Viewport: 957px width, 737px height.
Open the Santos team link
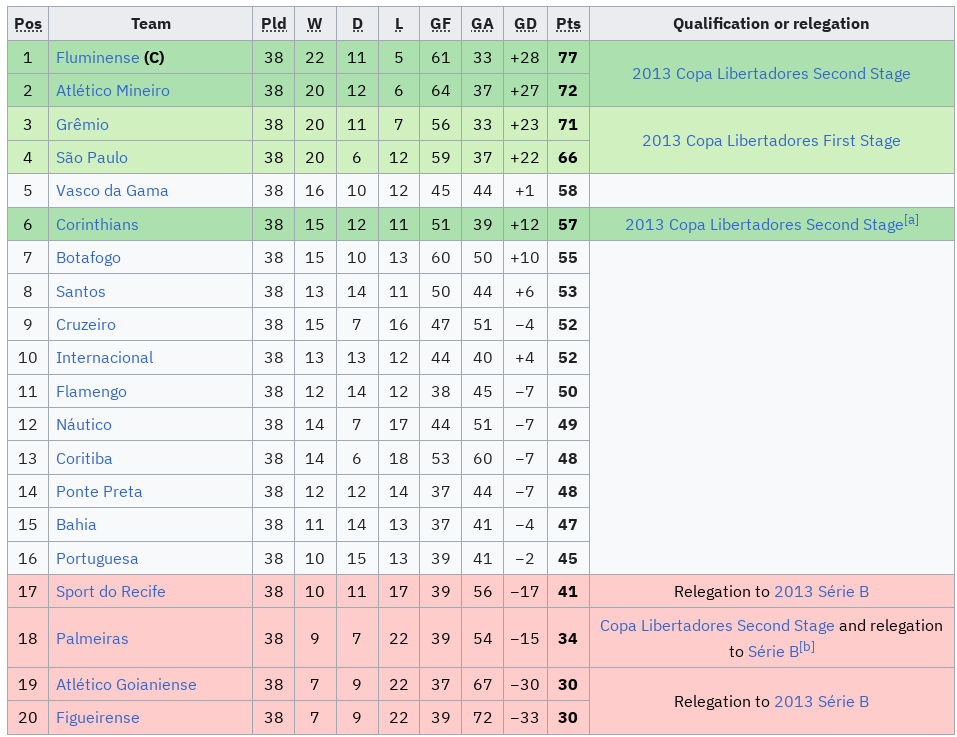point(81,292)
